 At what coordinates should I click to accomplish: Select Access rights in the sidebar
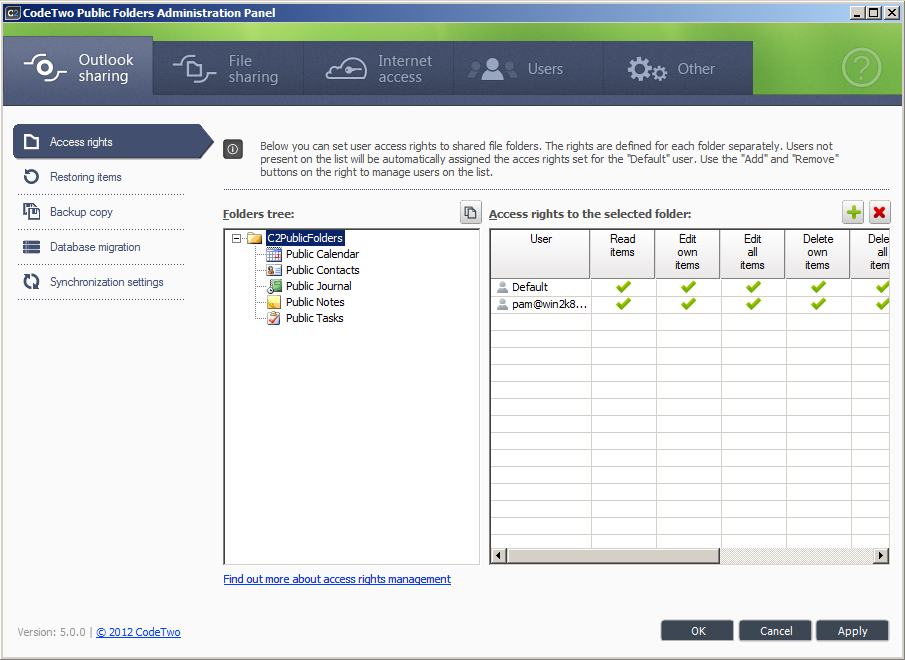(113, 141)
